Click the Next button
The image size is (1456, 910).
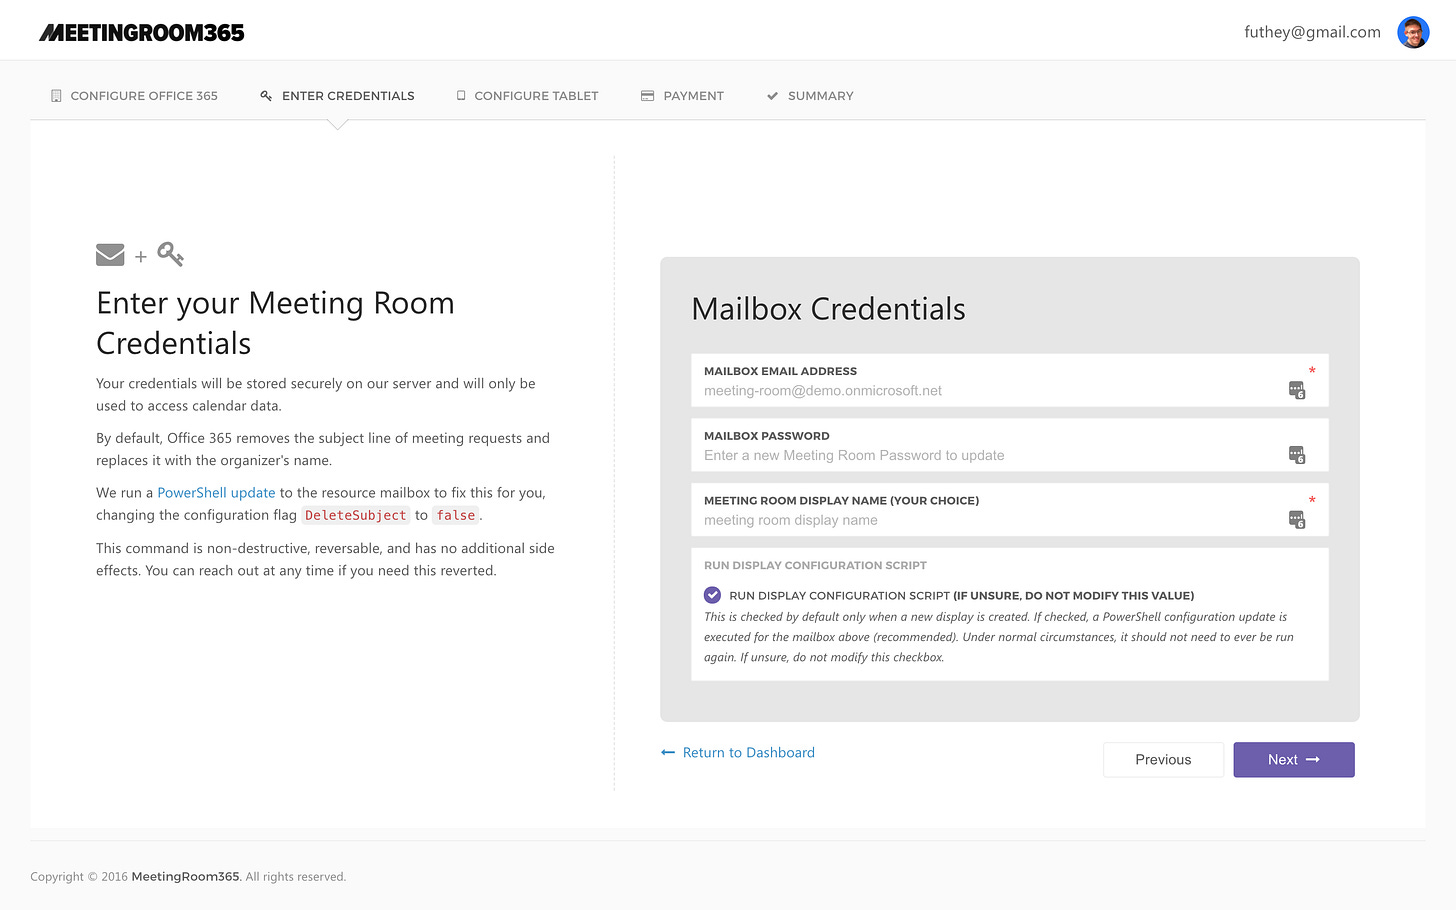[x=1294, y=760]
